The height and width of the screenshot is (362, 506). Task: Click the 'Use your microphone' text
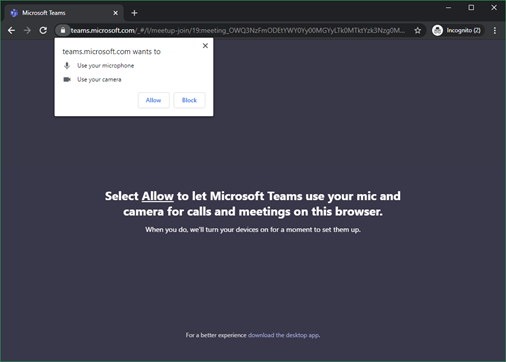[x=105, y=66]
